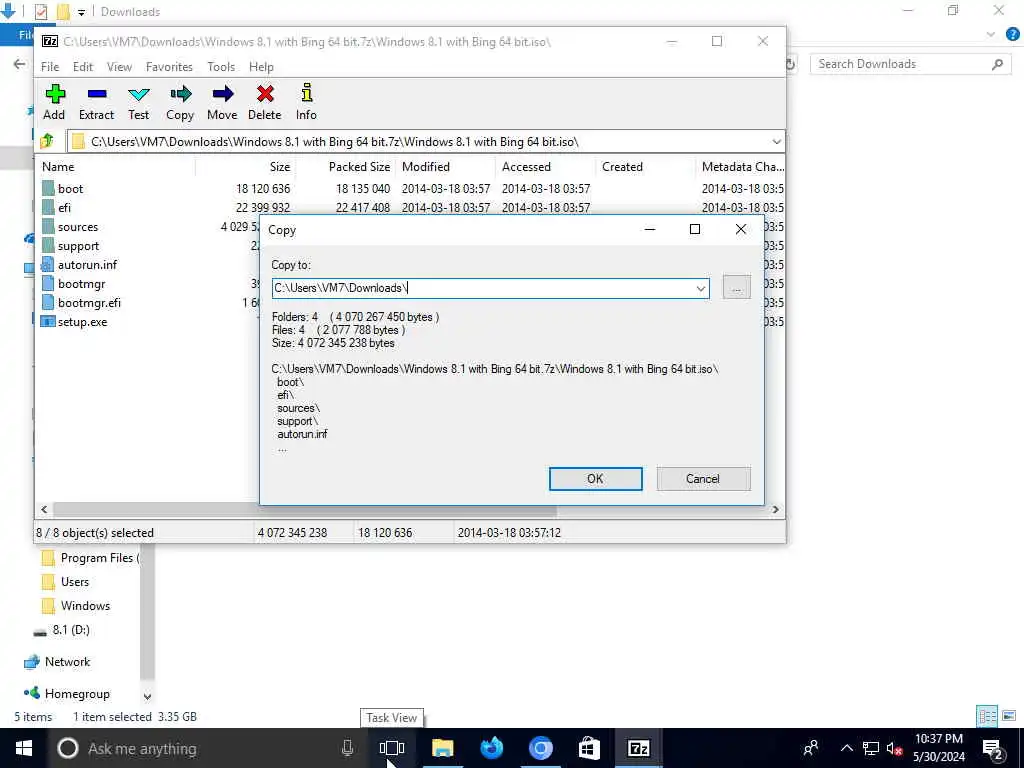Select Program Files in Explorer tree

(90, 558)
